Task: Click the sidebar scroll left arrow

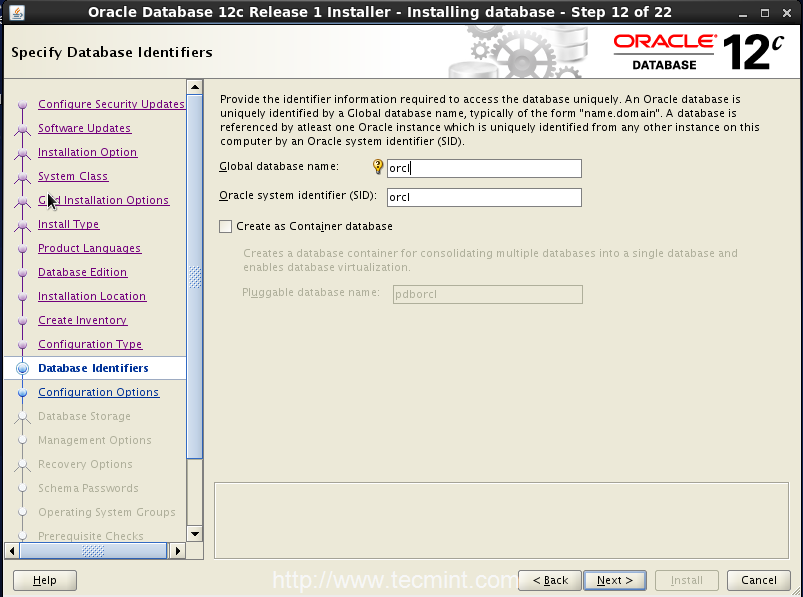Action: point(12,551)
